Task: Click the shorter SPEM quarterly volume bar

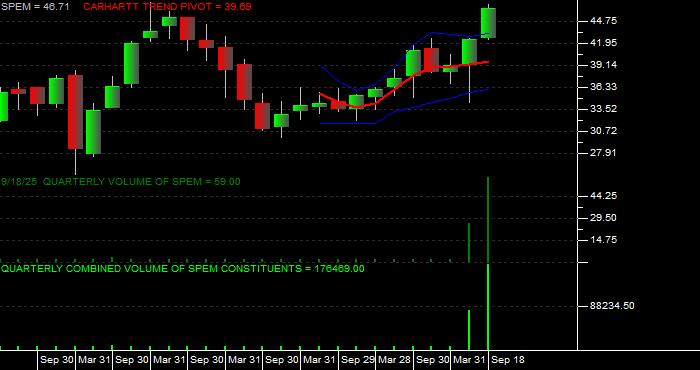Action: 469,243
